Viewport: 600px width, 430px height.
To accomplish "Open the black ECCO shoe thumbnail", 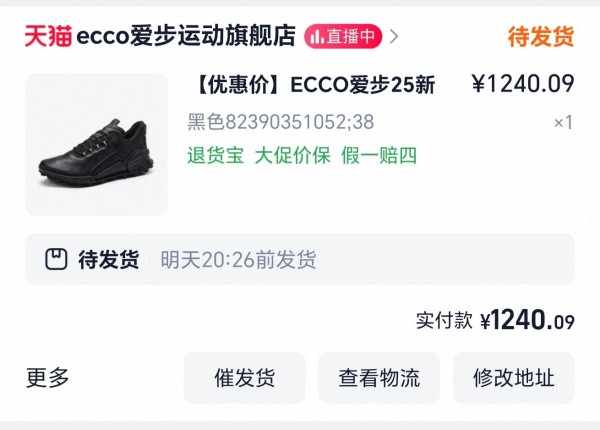I will point(96,144).
